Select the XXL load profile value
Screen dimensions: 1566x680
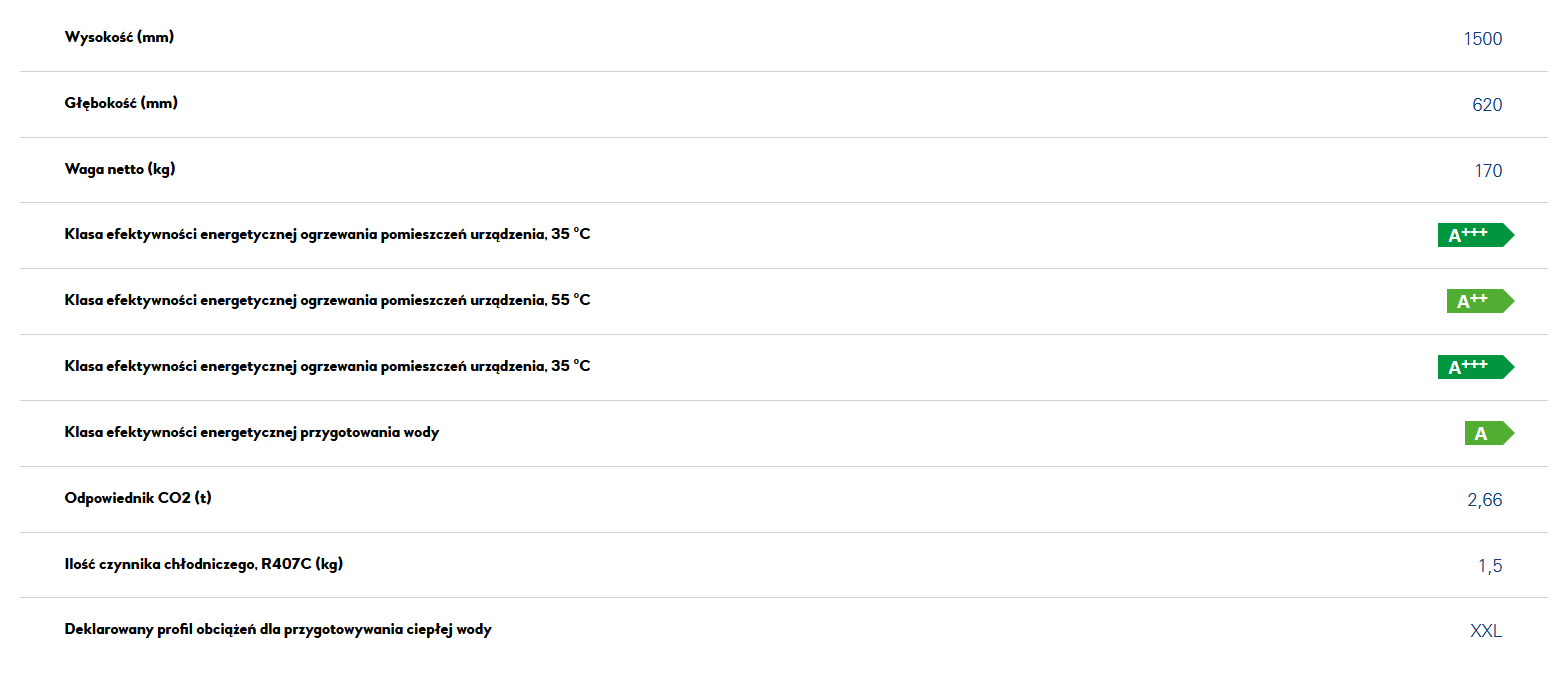pyautogui.click(x=1486, y=631)
